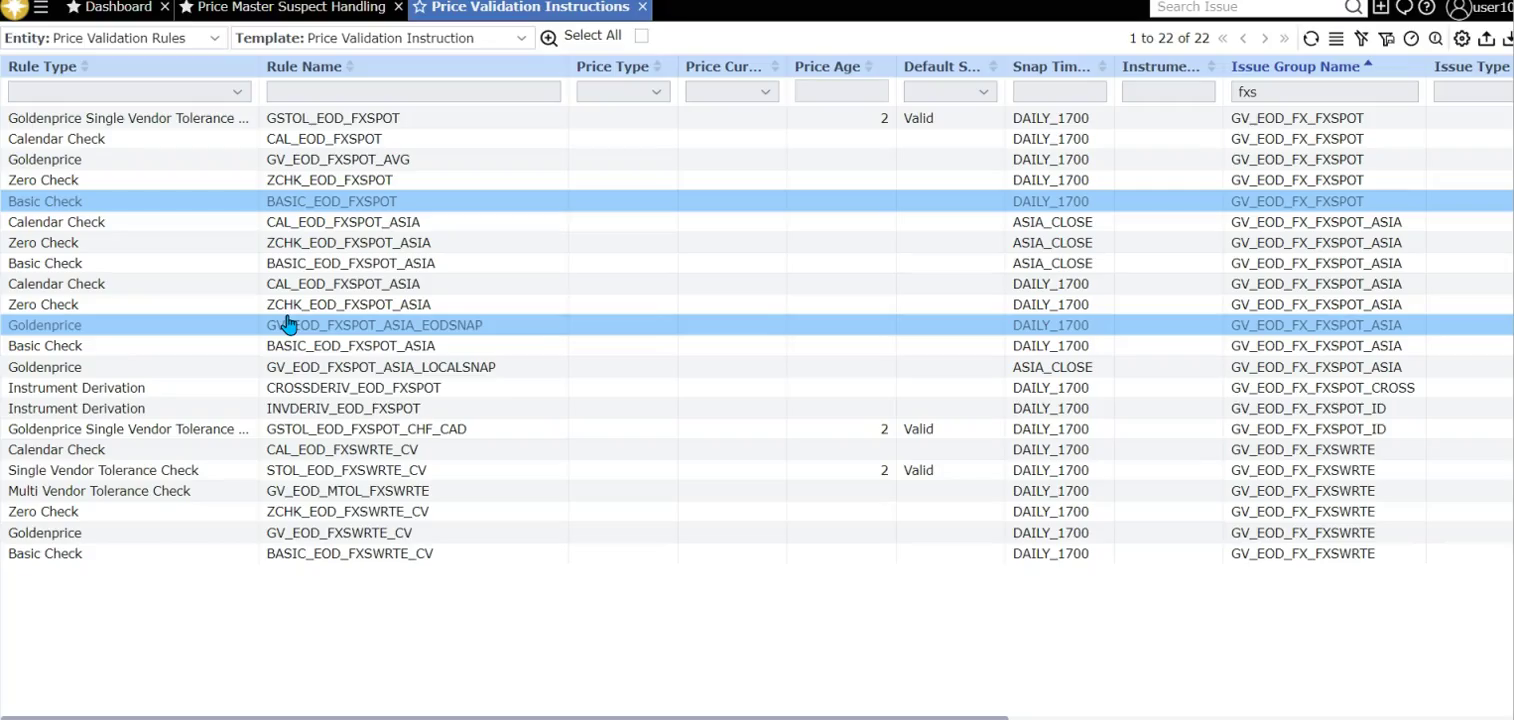The width and height of the screenshot is (1514, 720).
Task: Go to the last page of results
Action: (x=1285, y=38)
